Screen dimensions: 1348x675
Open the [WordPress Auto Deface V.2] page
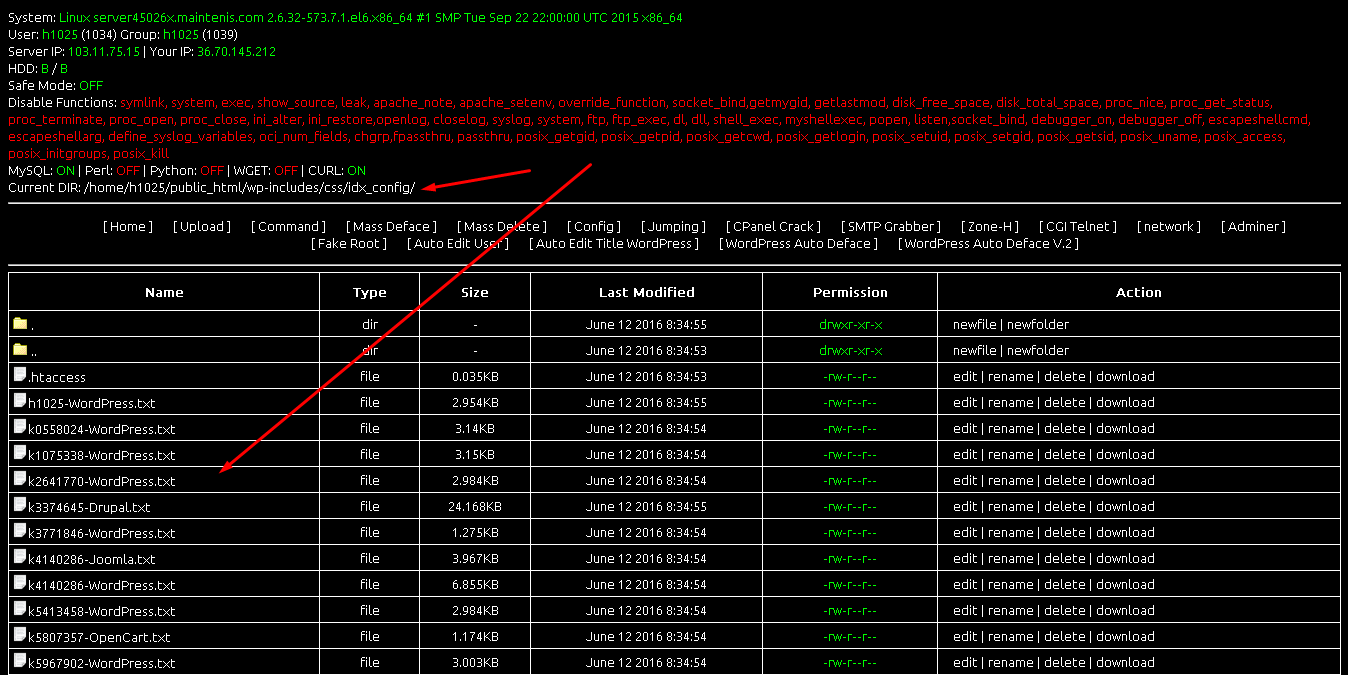point(987,243)
